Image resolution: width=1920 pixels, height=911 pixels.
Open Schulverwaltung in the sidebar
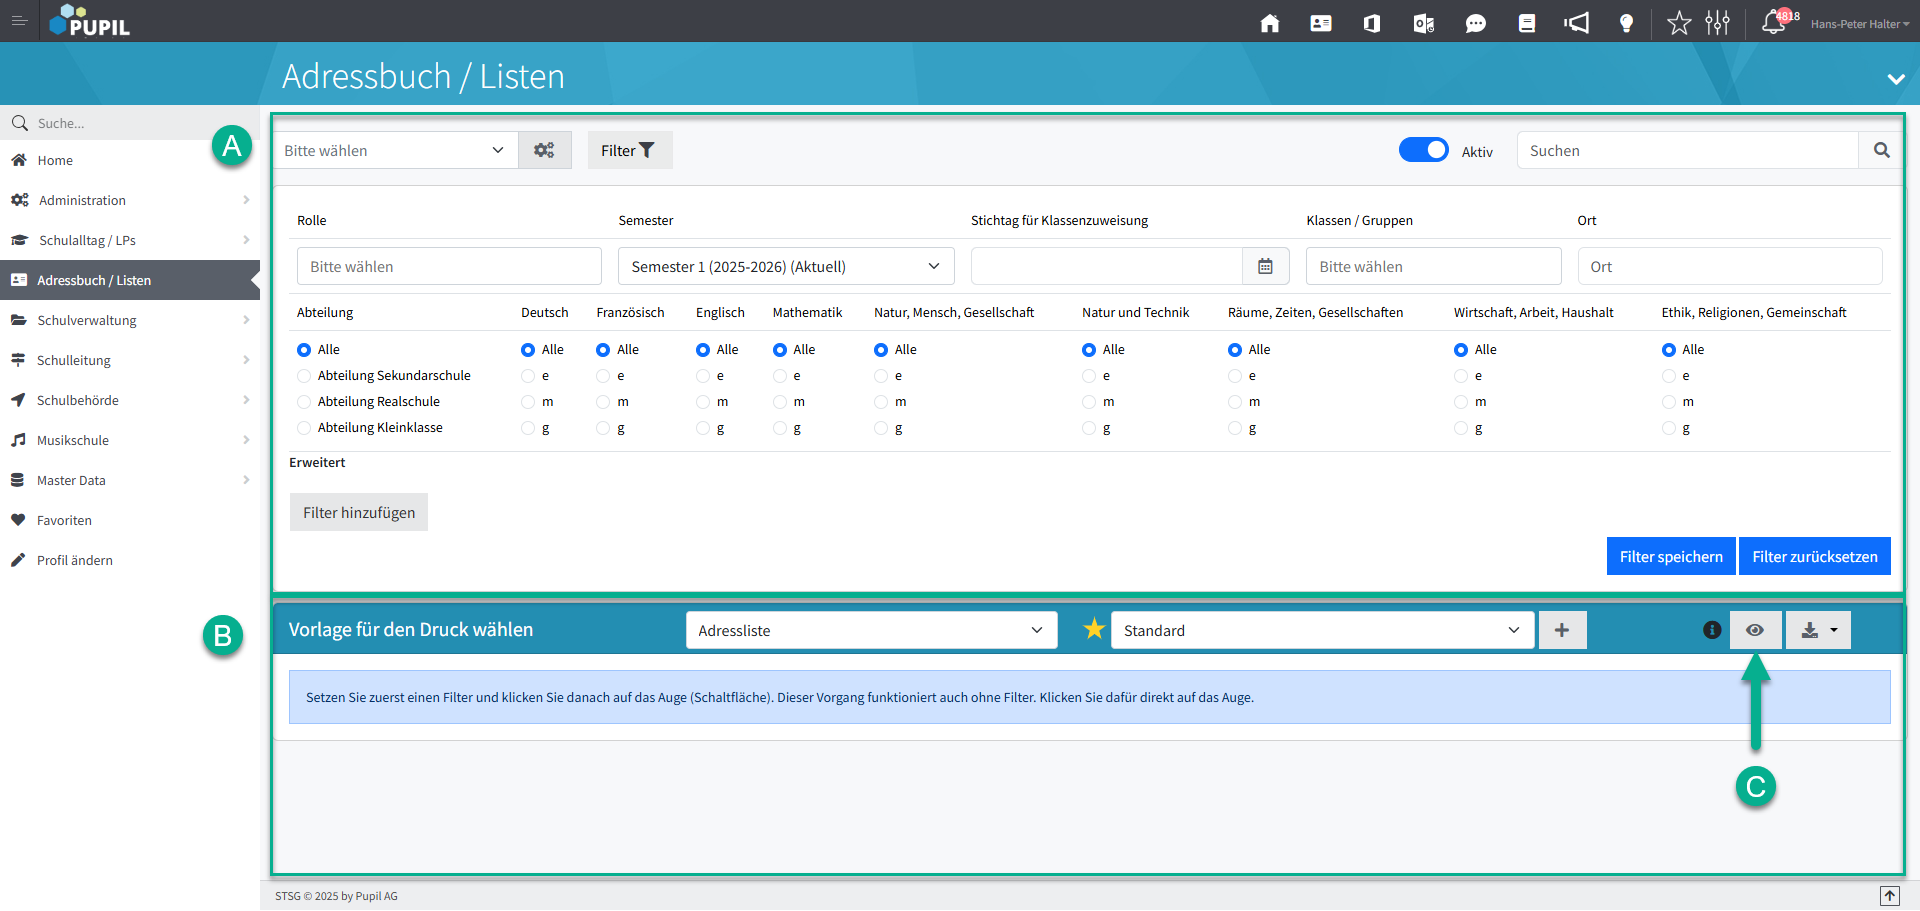click(x=87, y=320)
